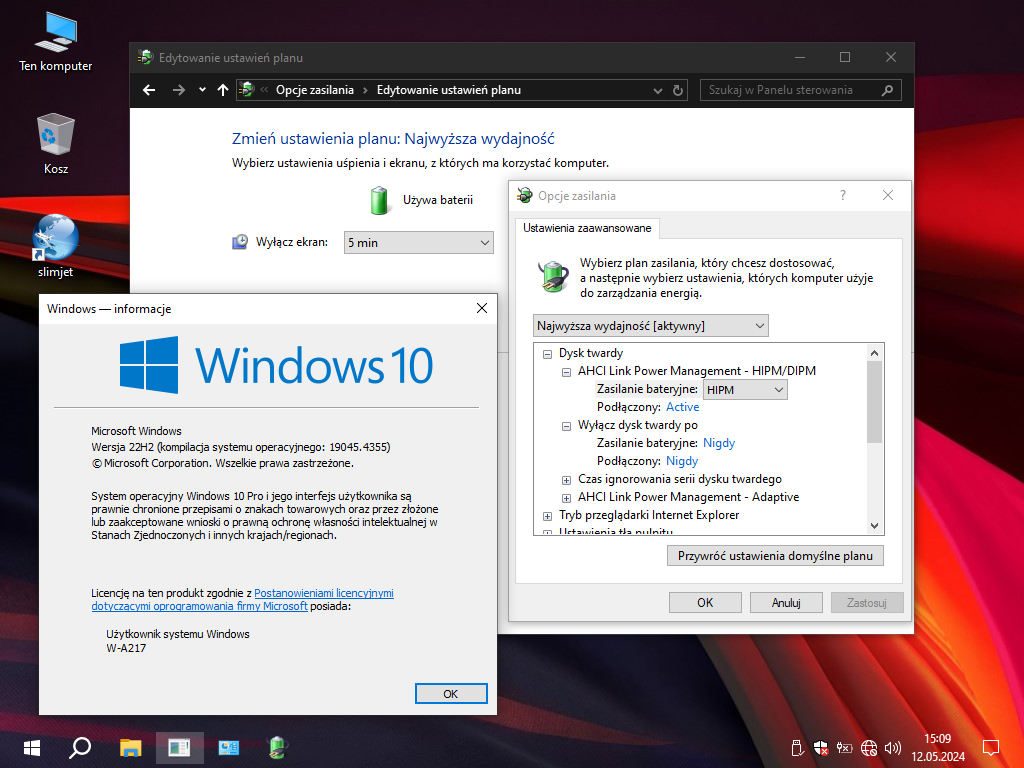Screen dimensions: 1024x768
Task: Select the Ustawienia zaawansowane tab
Action: click(587, 228)
